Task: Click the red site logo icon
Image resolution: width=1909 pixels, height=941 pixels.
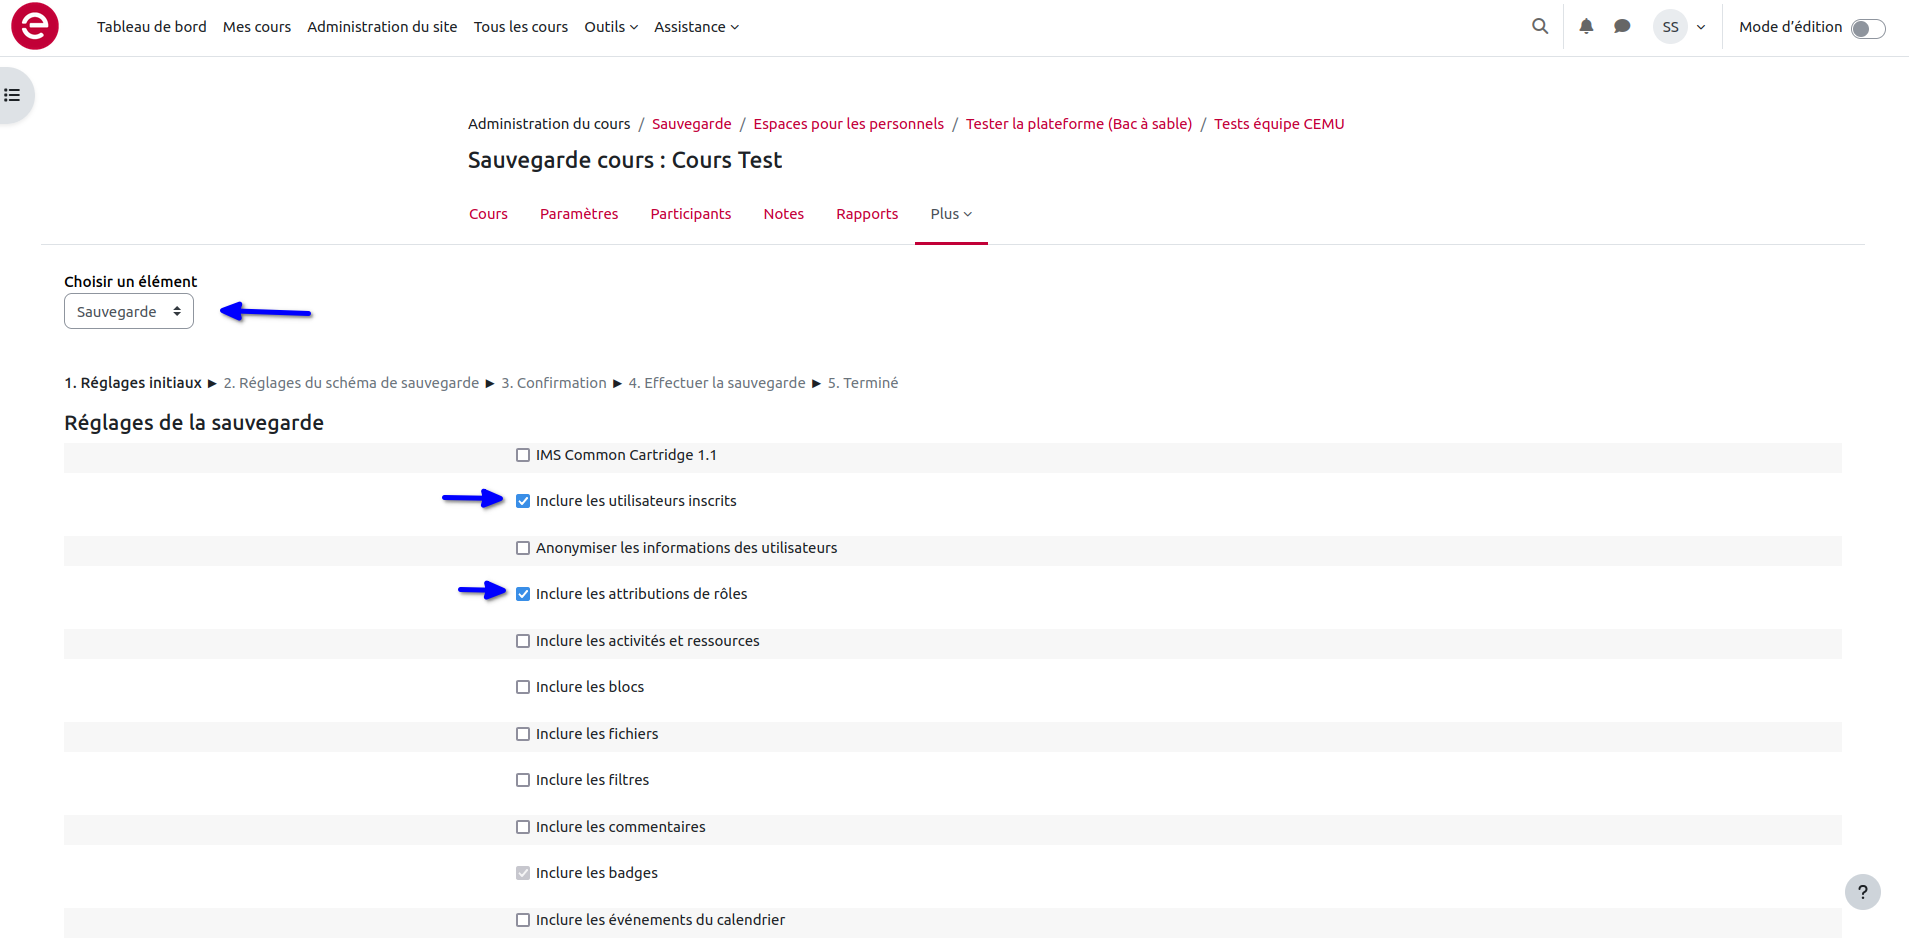Action: [x=35, y=26]
